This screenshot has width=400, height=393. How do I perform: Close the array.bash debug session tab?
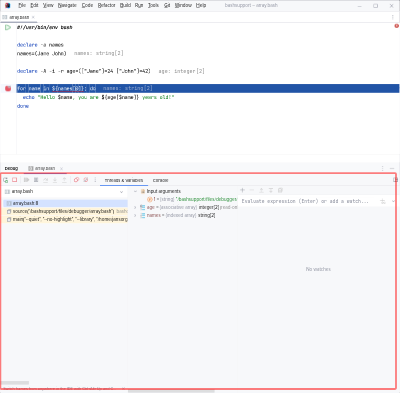(61, 169)
